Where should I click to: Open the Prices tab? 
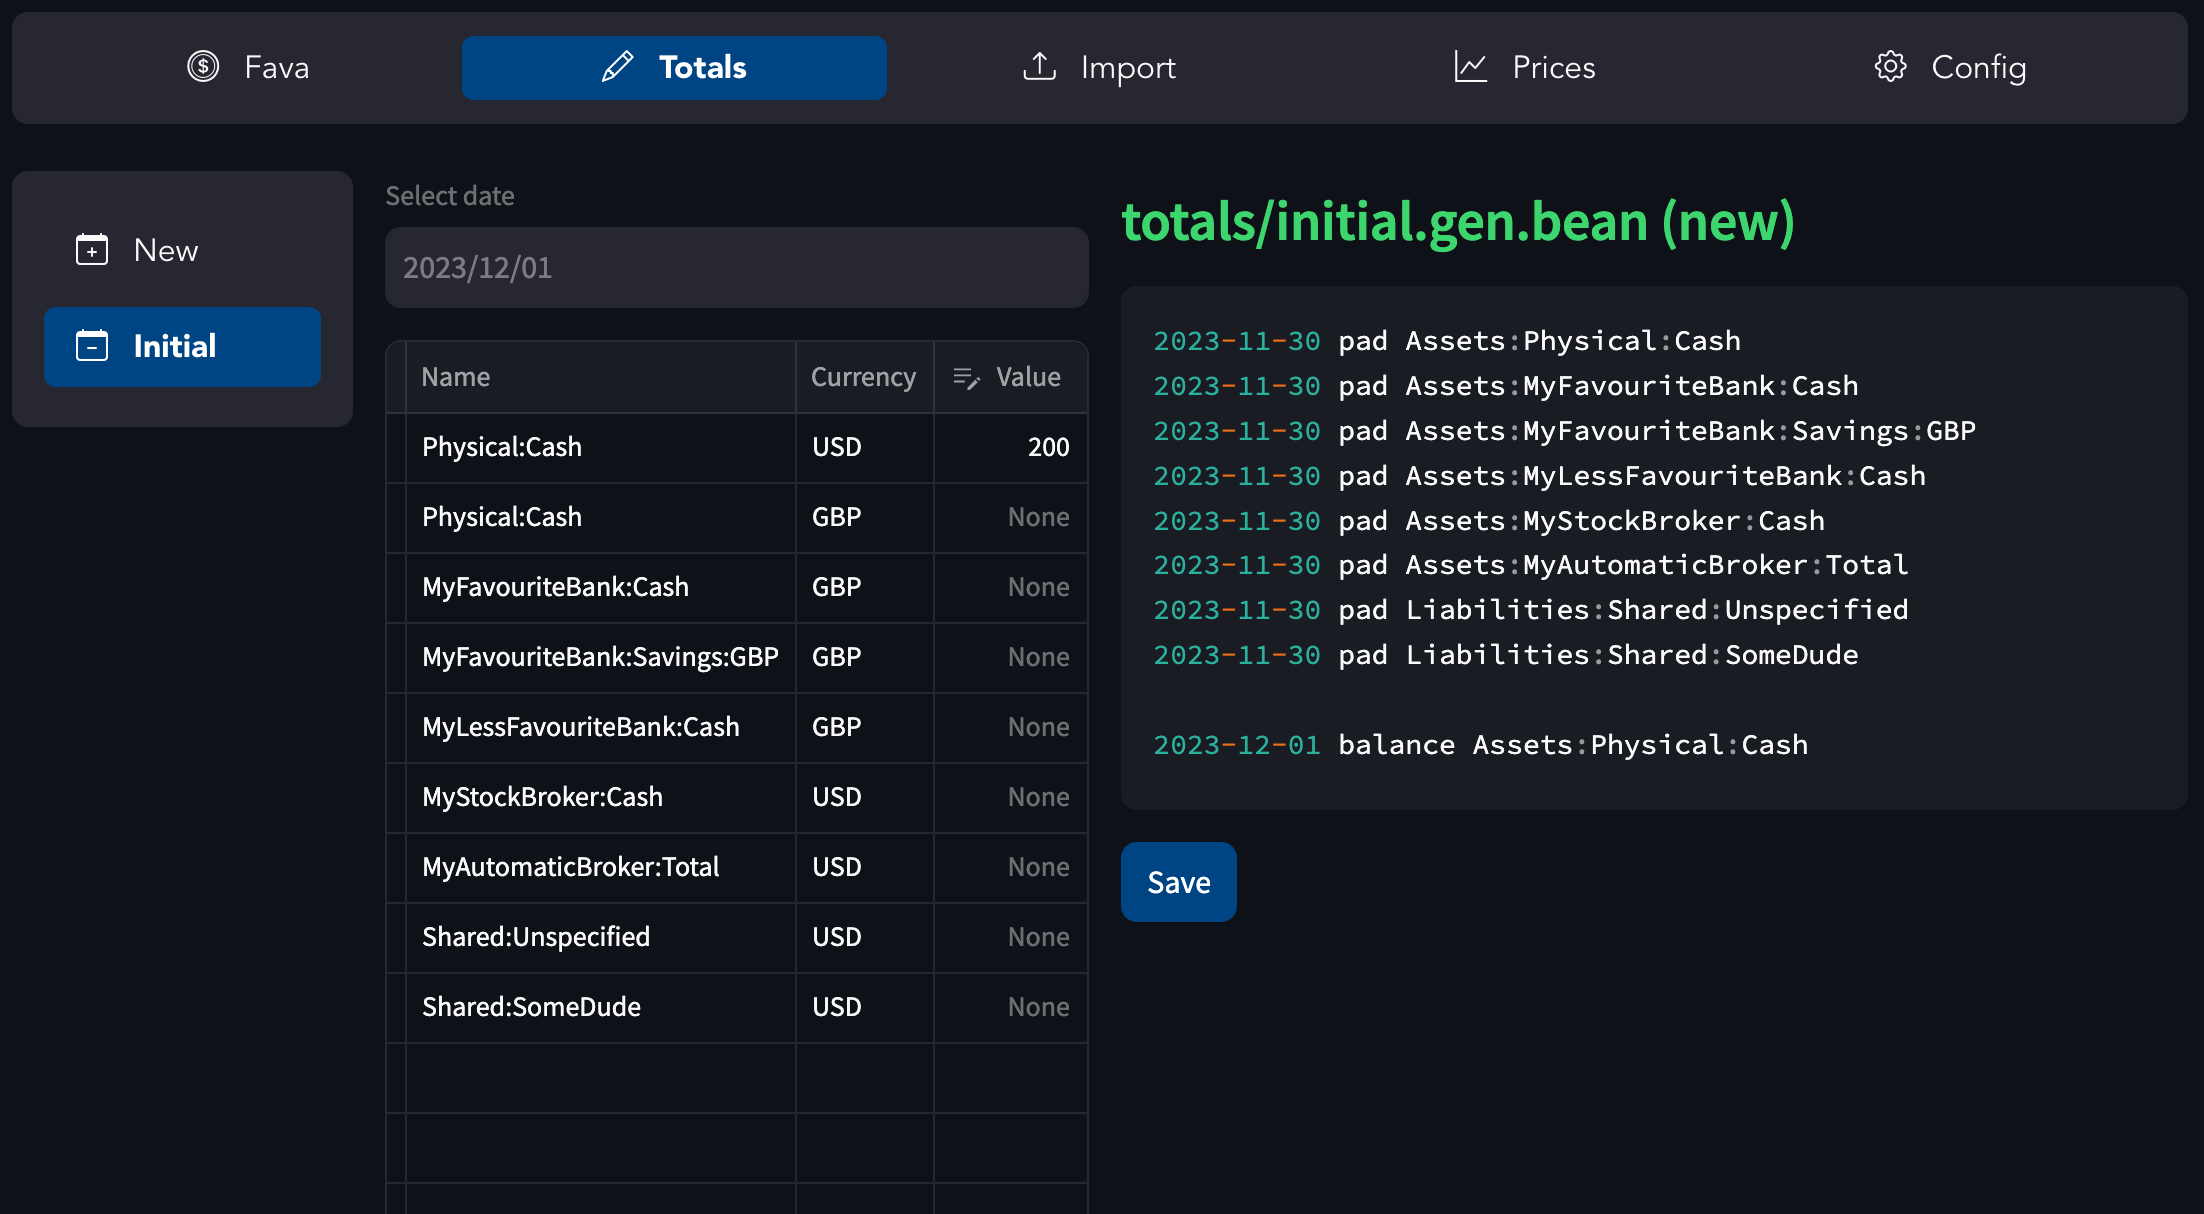1524,68
